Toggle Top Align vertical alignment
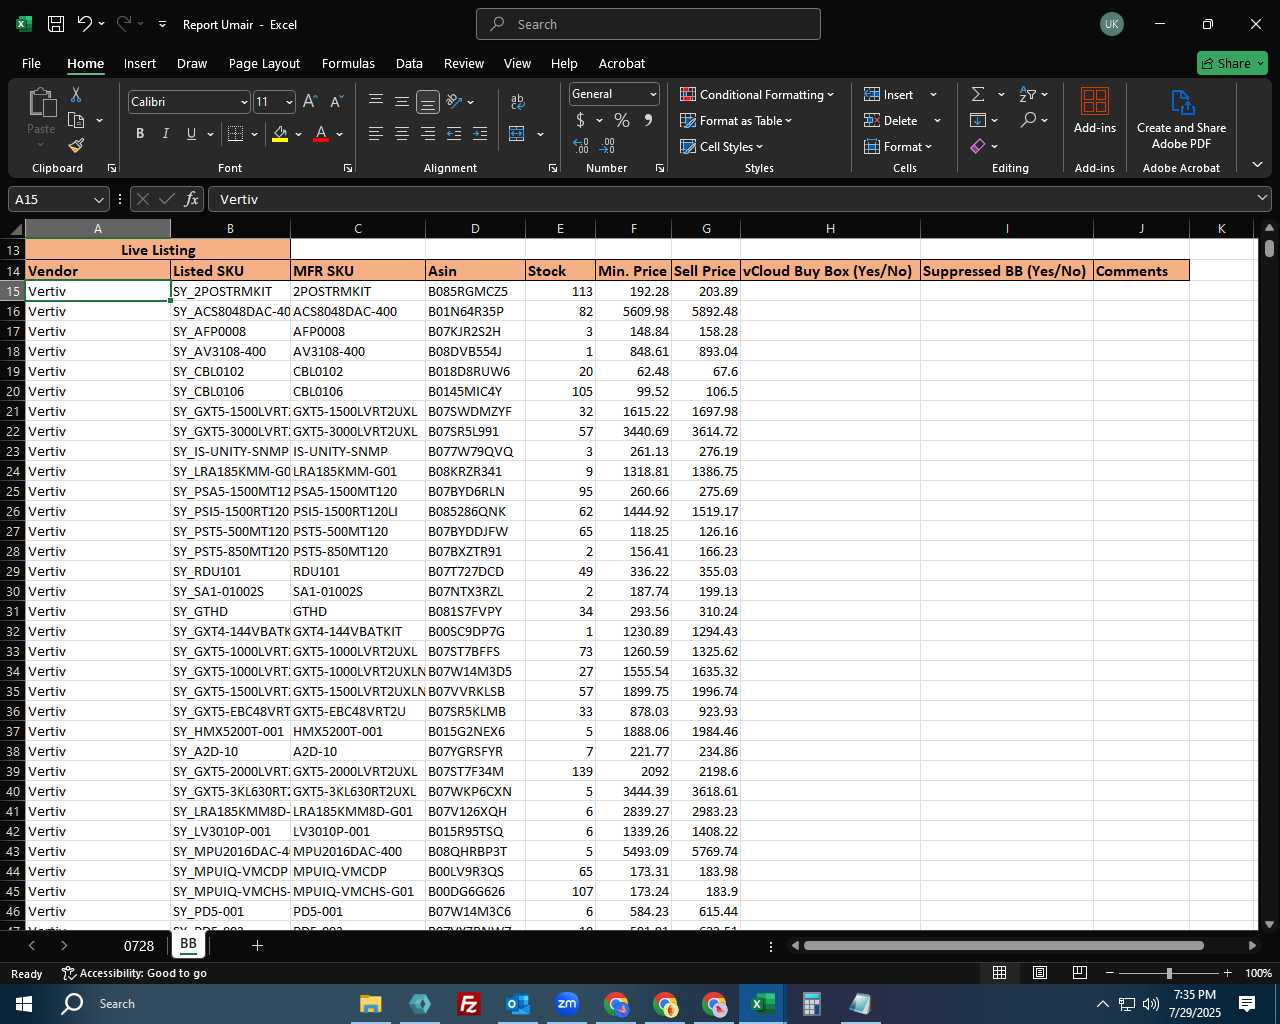Screen dimensions: 1280x1024 [376, 102]
